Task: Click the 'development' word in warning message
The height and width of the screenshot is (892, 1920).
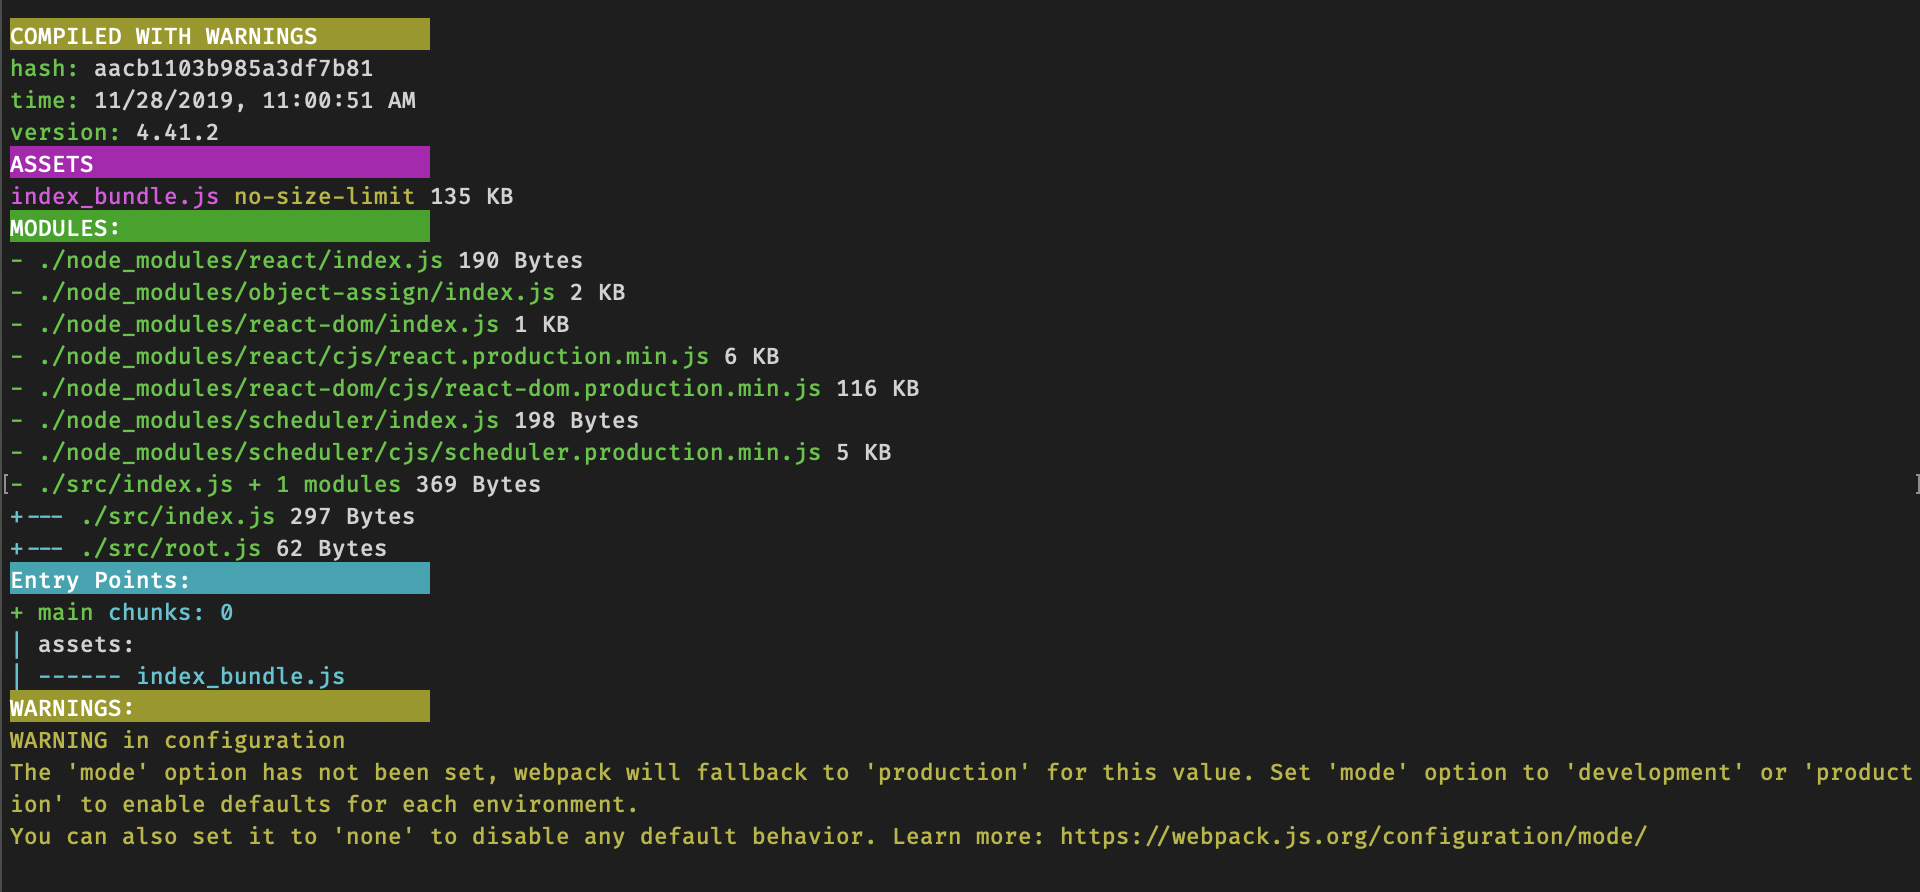Action: click(1655, 772)
